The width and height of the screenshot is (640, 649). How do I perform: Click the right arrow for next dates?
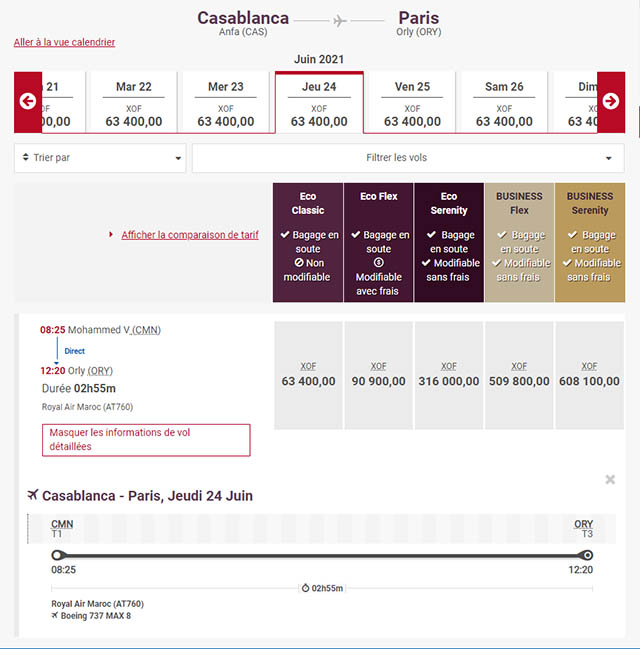click(x=610, y=101)
